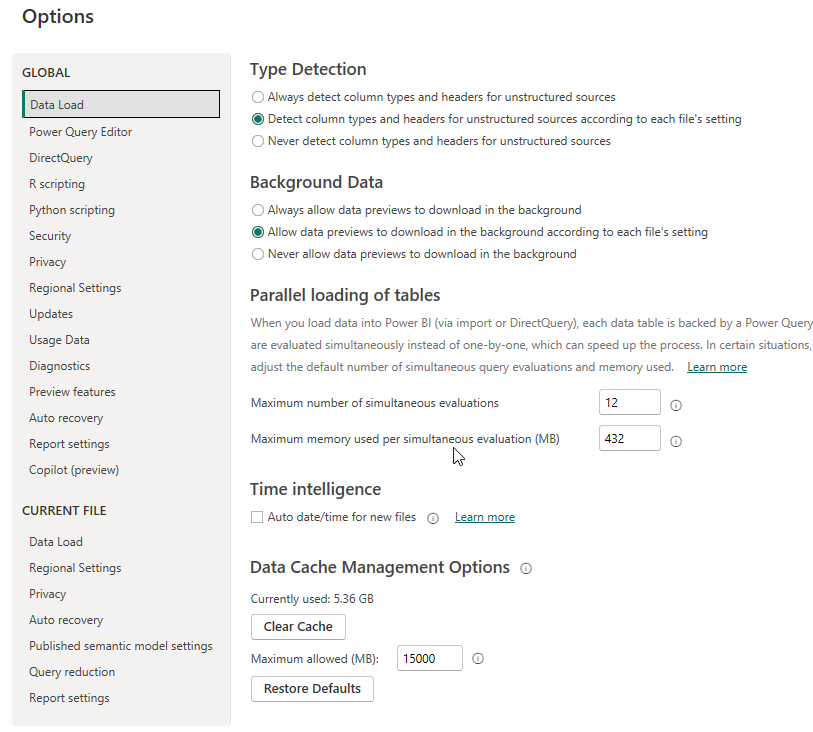Open Learn more link under Parallel loading
Screen dimensions: 813x732
click(x=717, y=367)
